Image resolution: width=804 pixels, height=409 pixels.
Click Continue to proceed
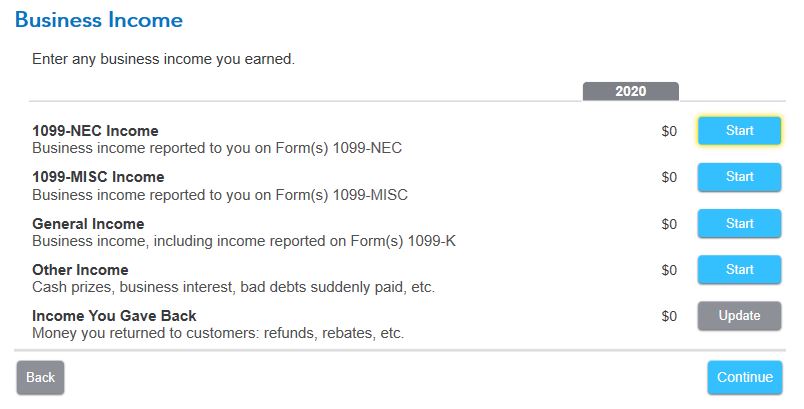click(x=745, y=377)
